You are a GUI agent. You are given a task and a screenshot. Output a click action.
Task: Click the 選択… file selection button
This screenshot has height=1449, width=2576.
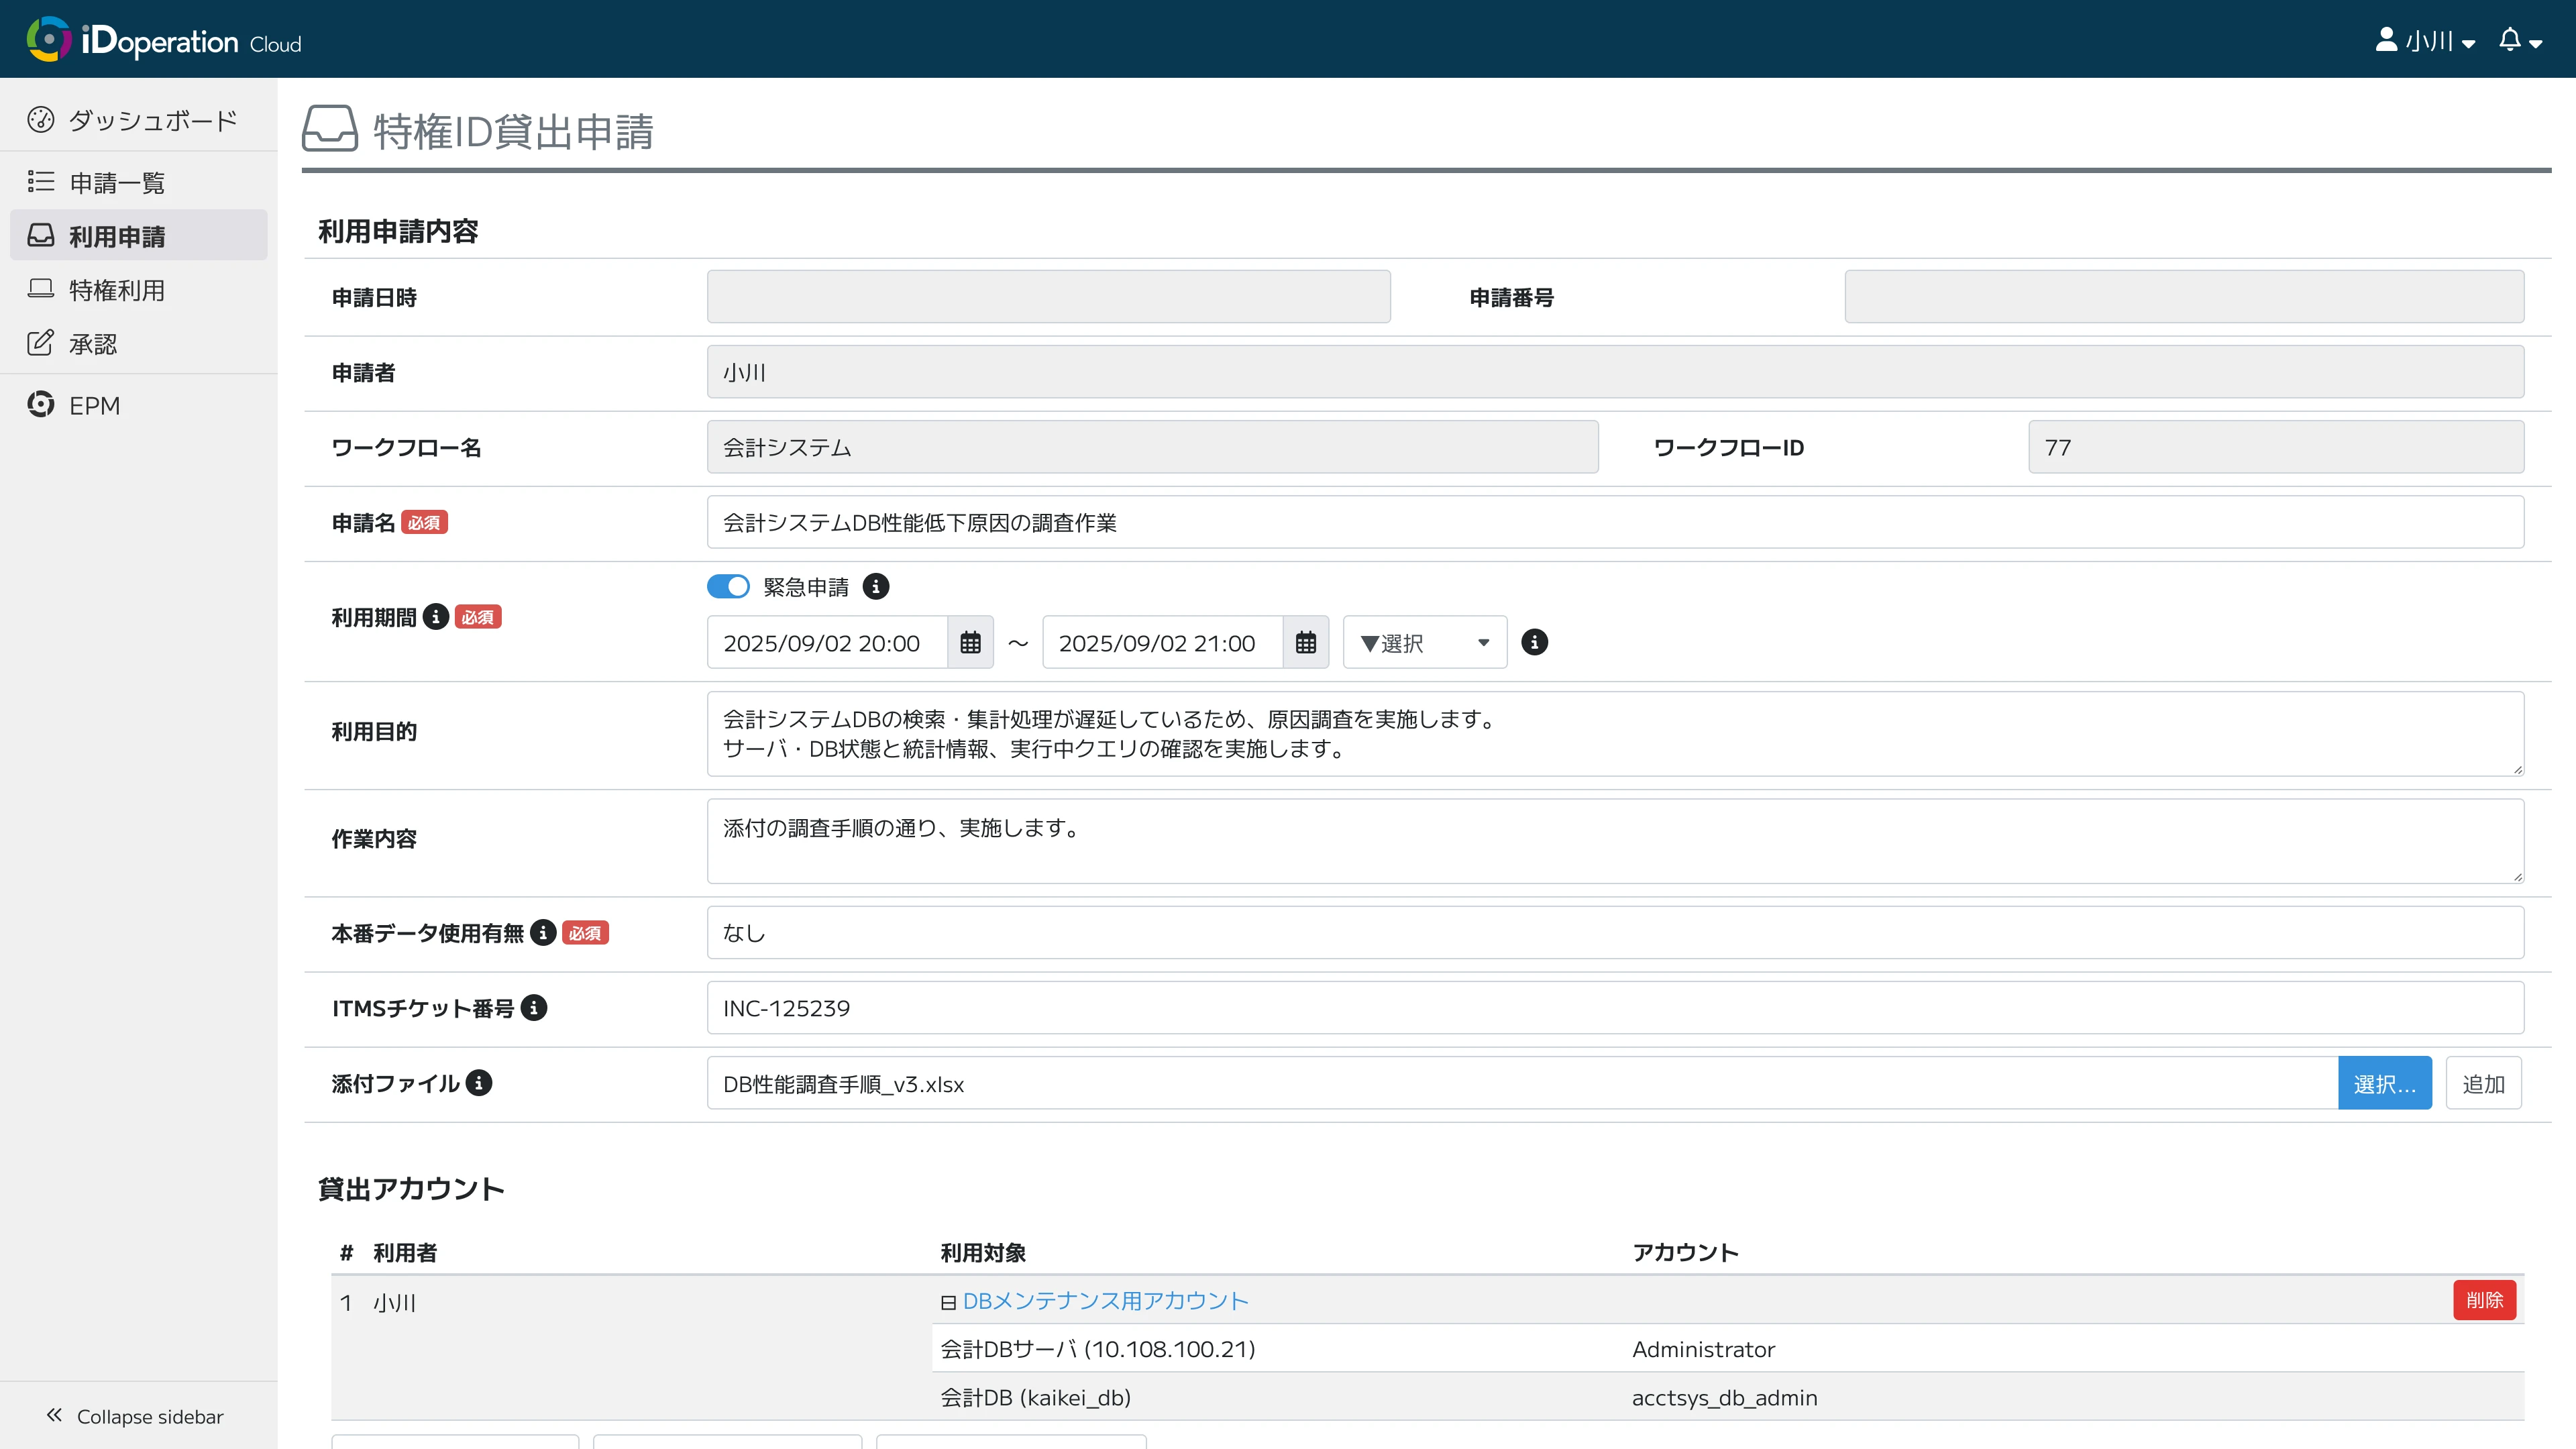2386,1083
